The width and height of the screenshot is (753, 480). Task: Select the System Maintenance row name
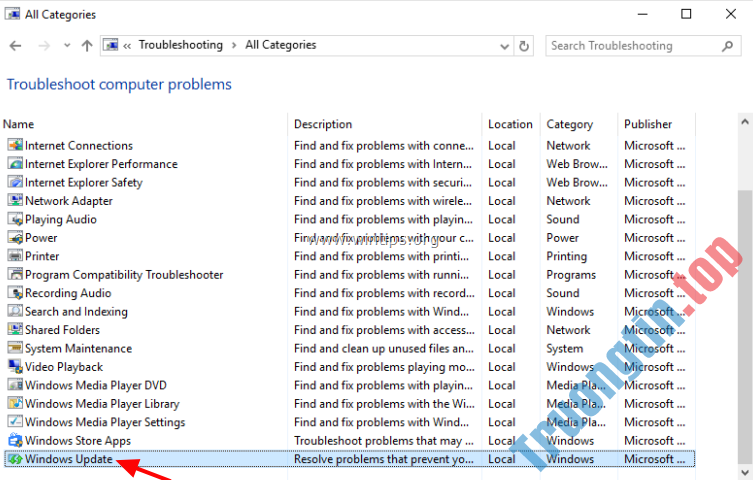click(78, 348)
